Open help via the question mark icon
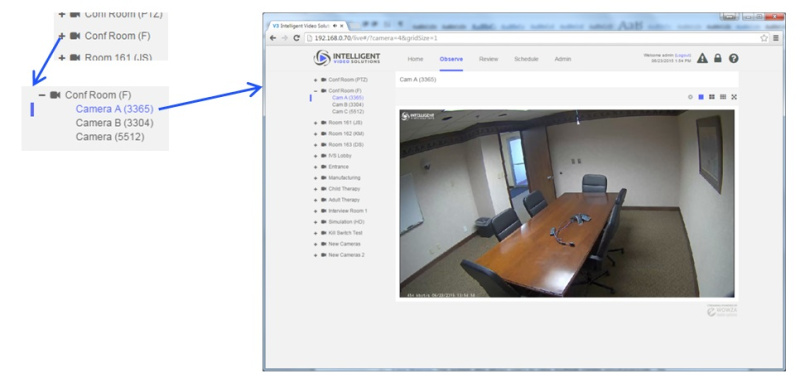The image size is (800, 383). click(x=734, y=58)
